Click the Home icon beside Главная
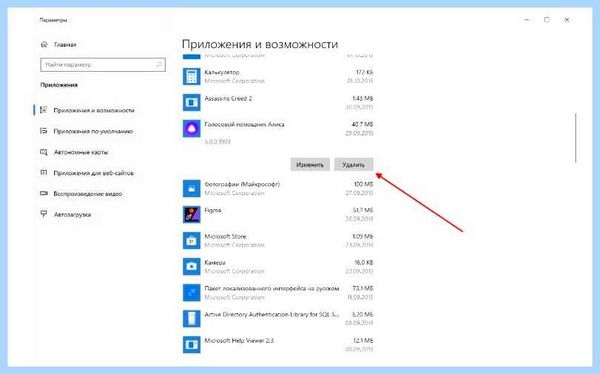600x374 pixels. pos(44,44)
